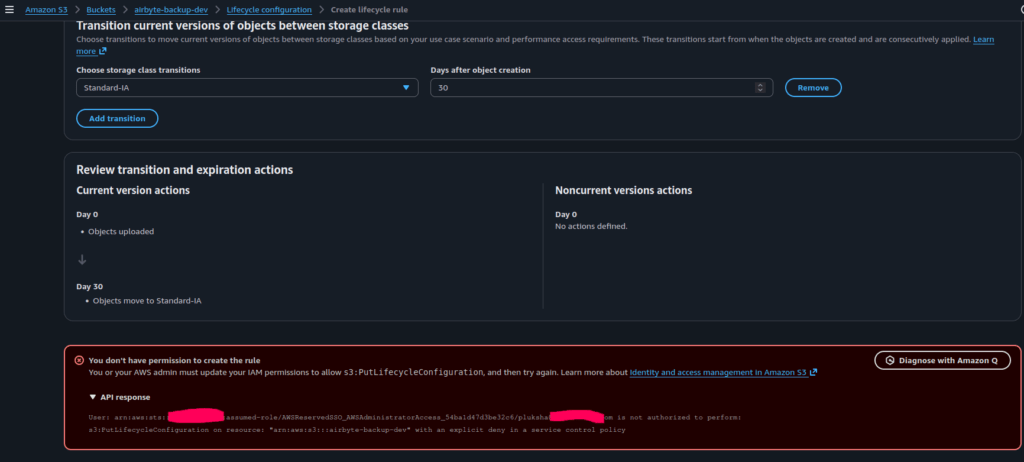
Task: Click the 'Objects move to Standard-IA' text
Action: pos(147,301)
